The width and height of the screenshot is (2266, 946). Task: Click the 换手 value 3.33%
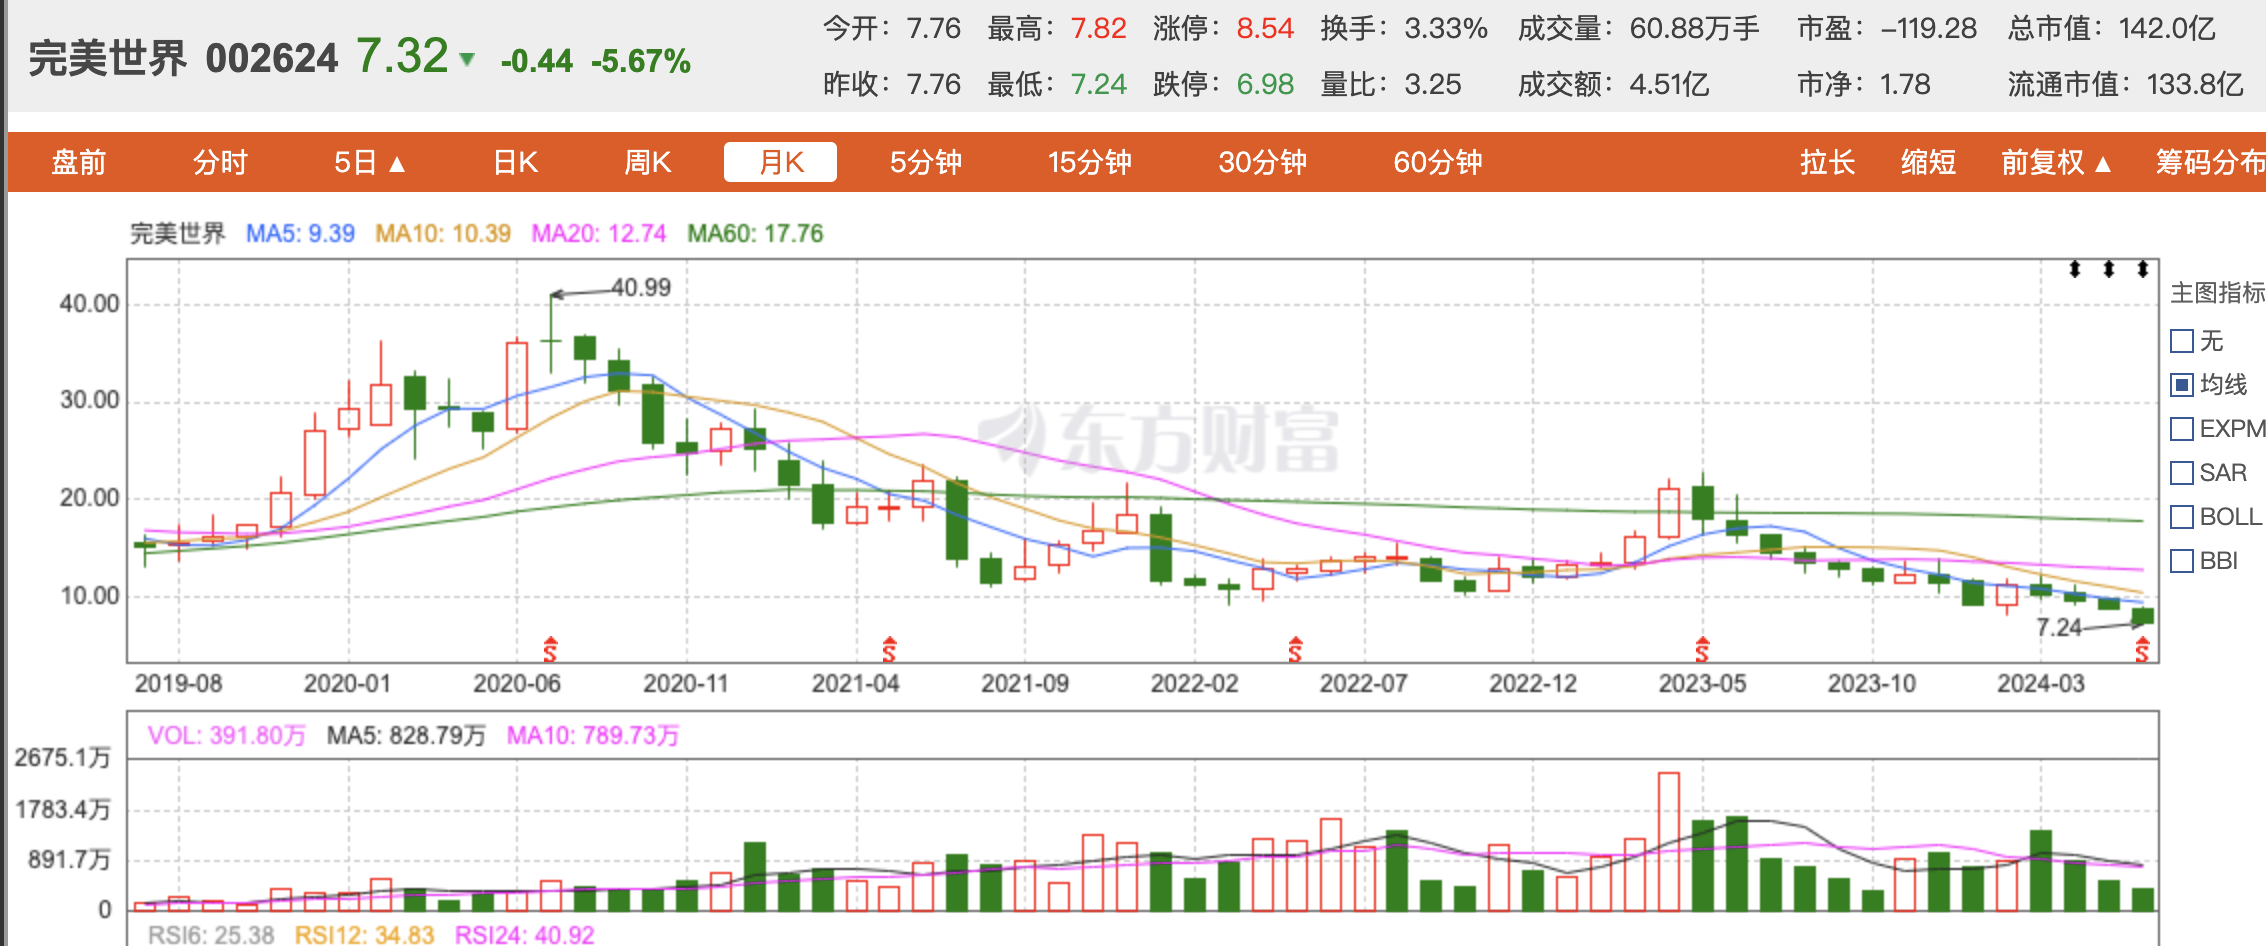coord(1446,28)
